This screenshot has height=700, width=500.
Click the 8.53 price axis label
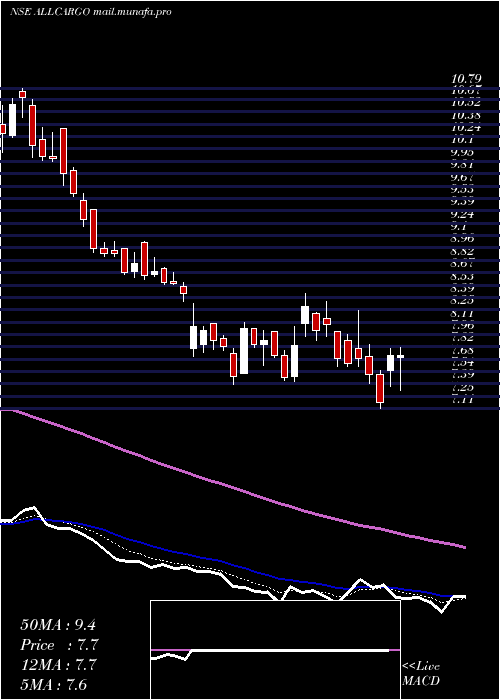pos(464,277)
